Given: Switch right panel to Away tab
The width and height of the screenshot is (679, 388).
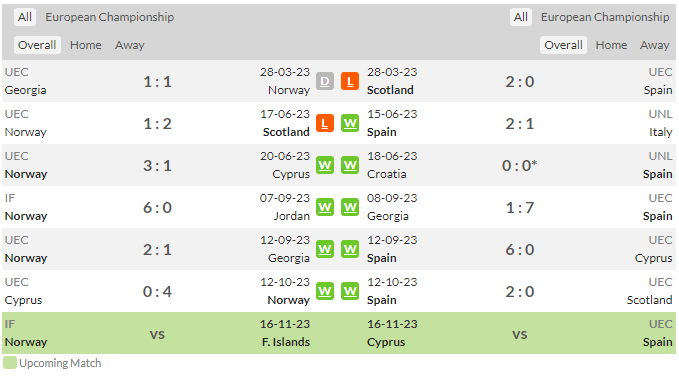Looking at the screenshot, I should (655, 45).
